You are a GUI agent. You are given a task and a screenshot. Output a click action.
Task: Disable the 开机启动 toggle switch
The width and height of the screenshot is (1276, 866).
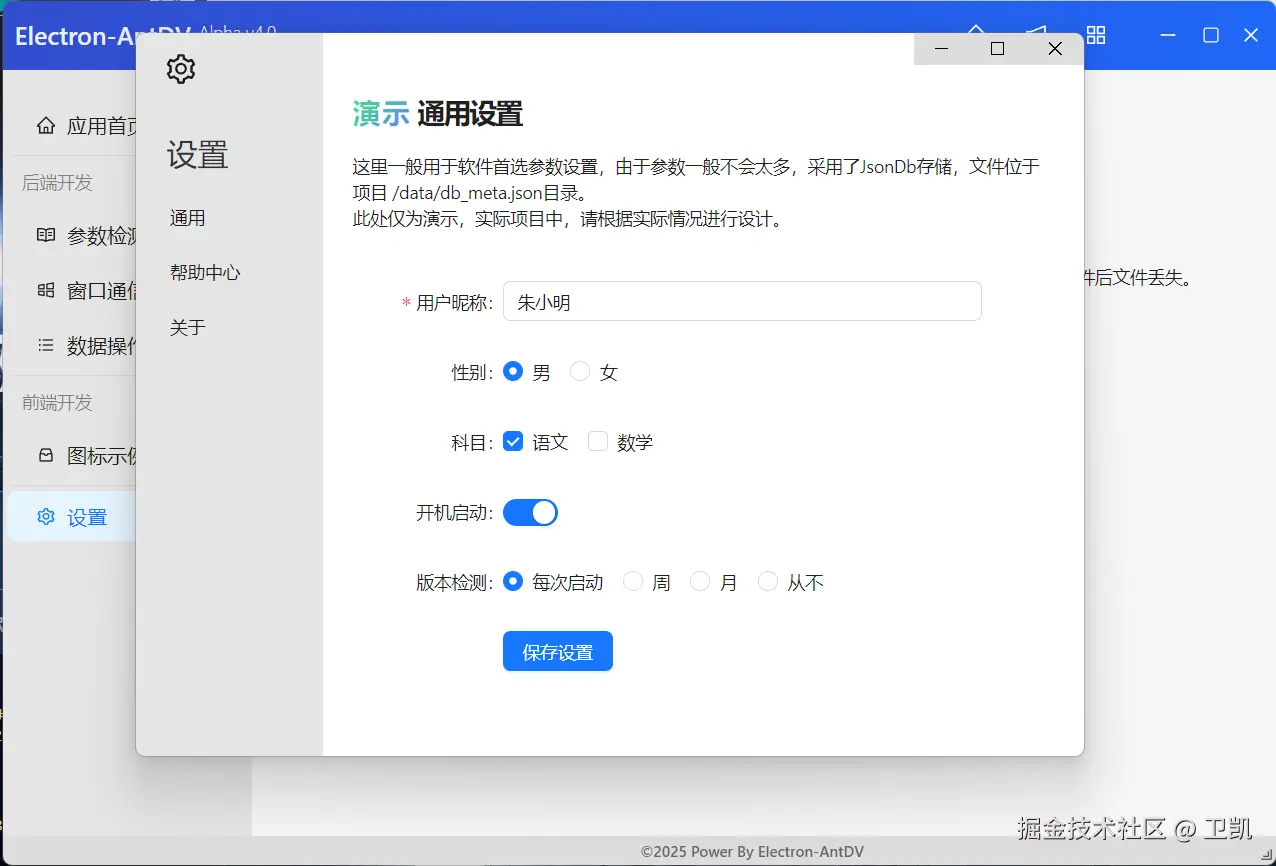(x=531, y=511)
